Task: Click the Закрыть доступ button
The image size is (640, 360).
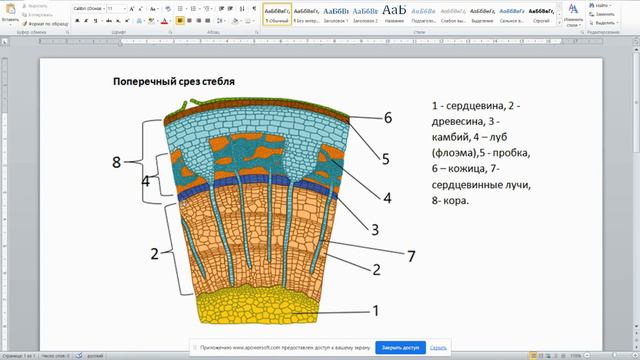Action: [x=400, y=348]
